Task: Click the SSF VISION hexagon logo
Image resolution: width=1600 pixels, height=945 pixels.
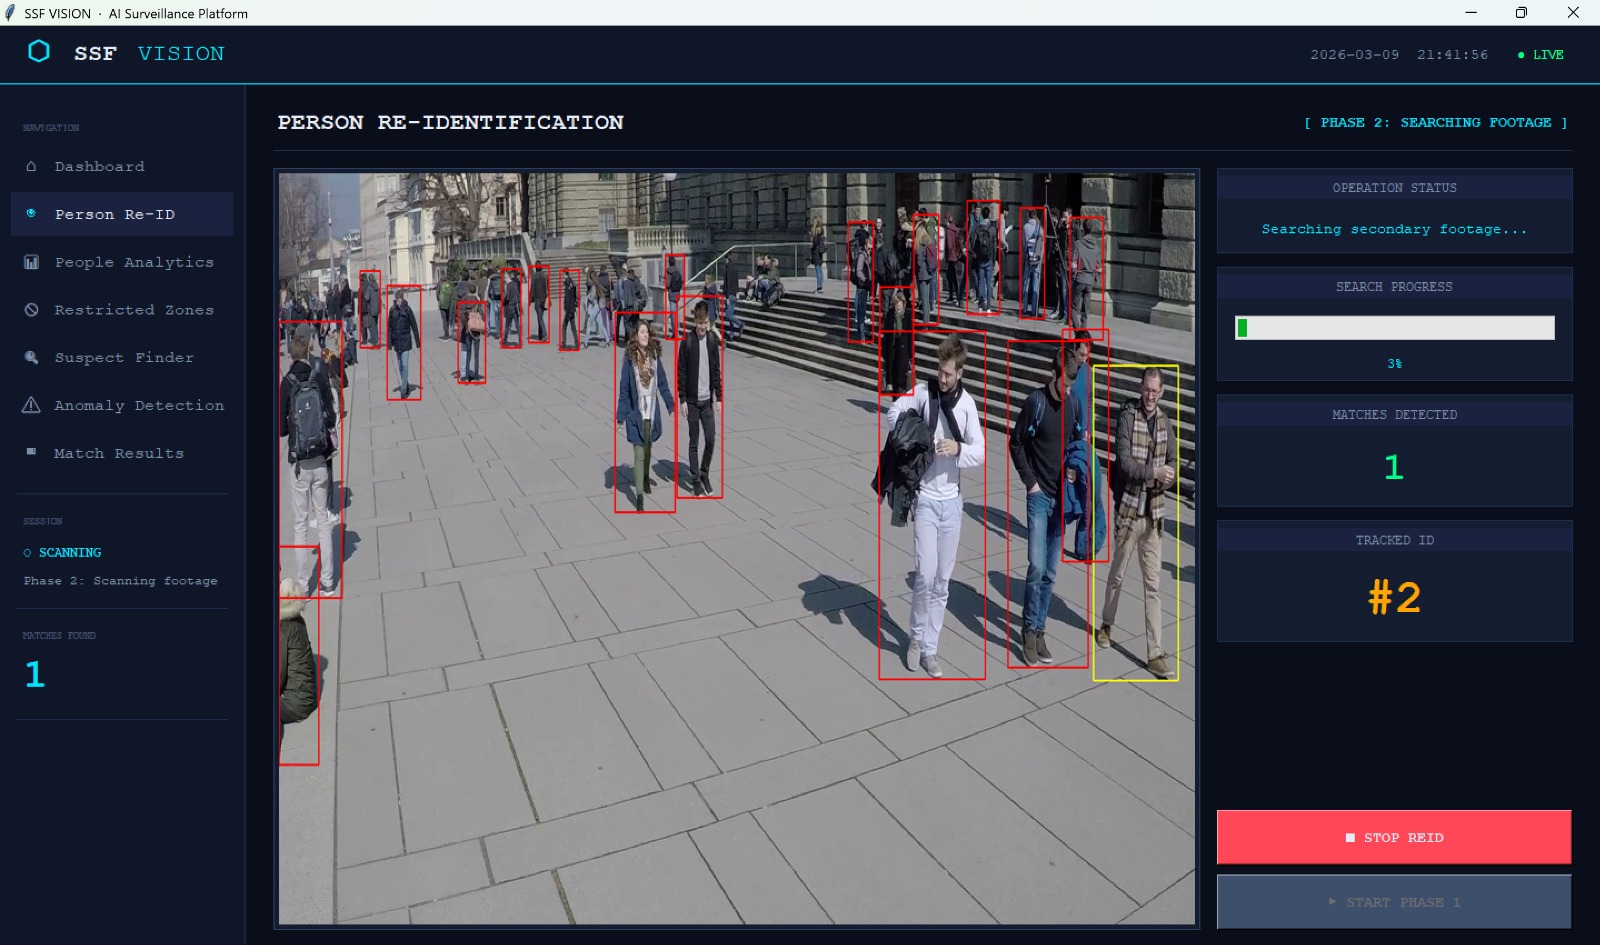Action: [x=40, y=53]
